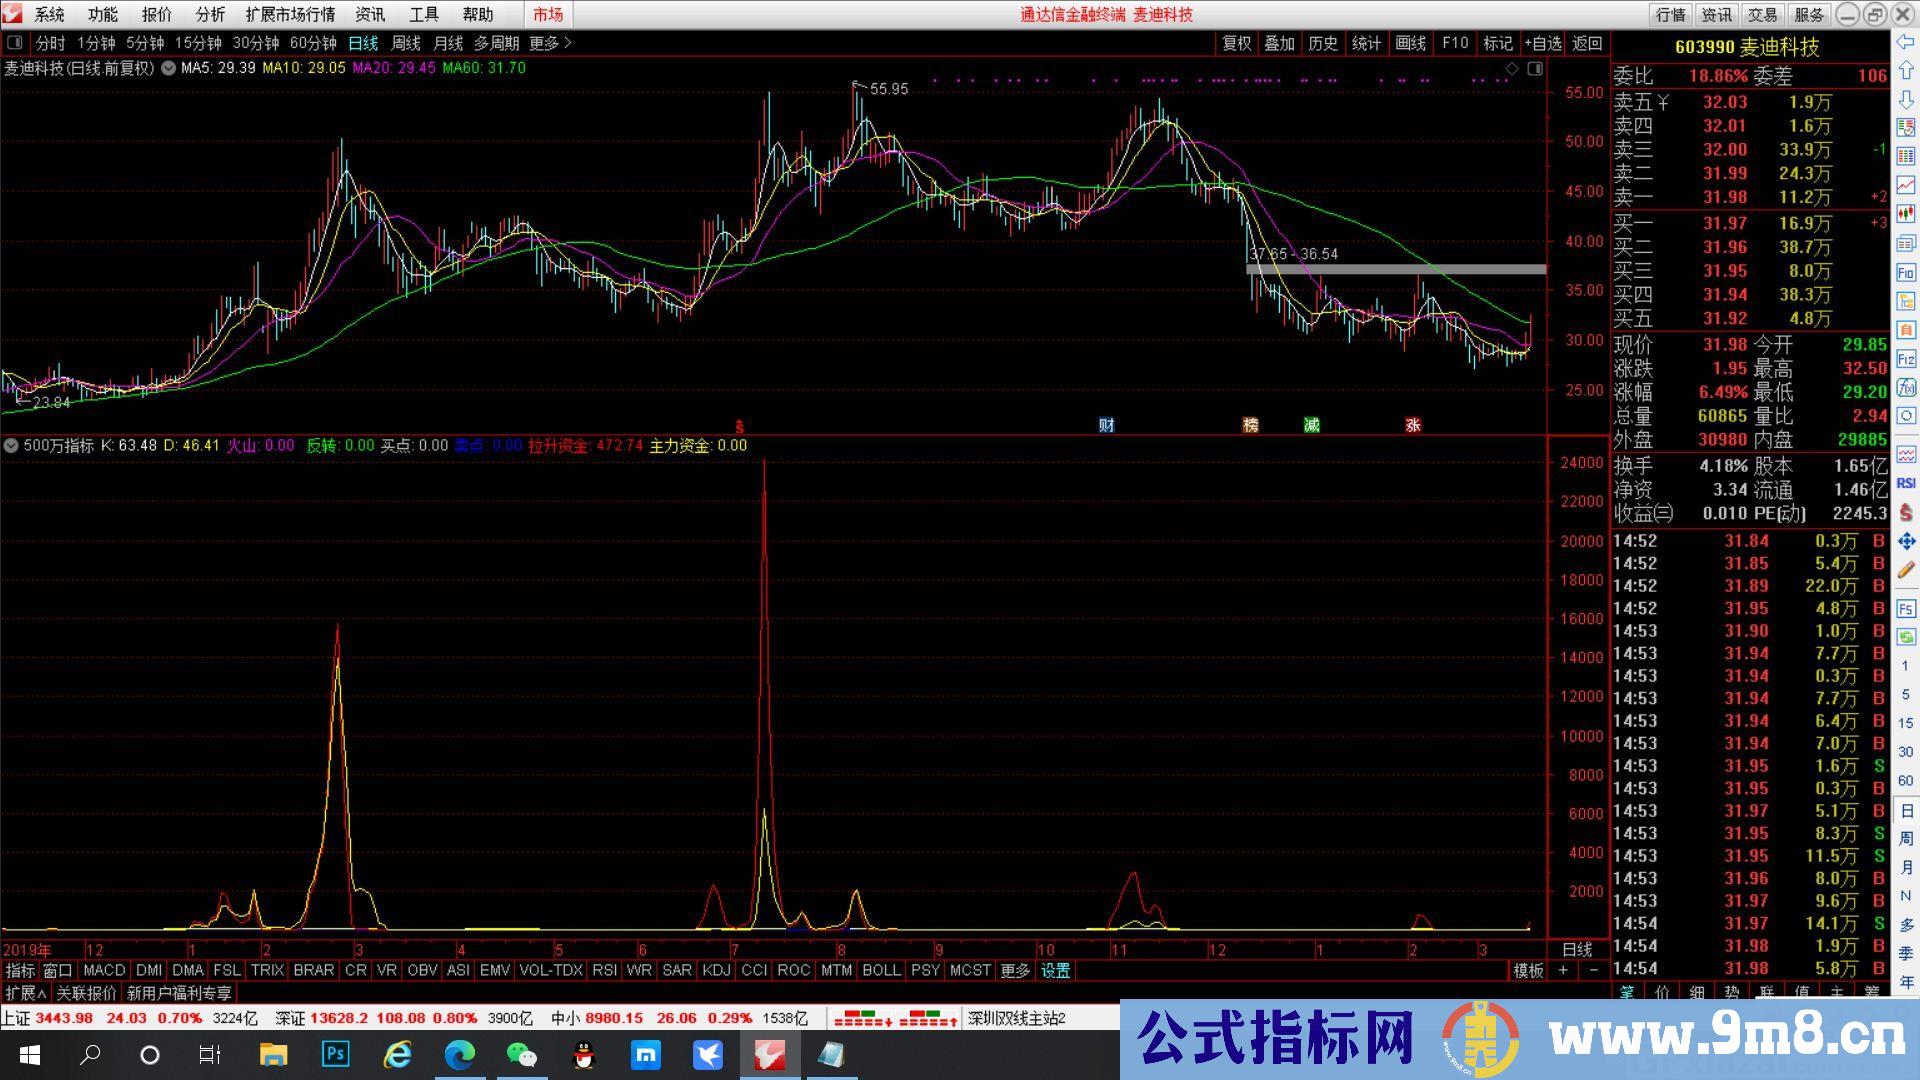This screenshot has height=1080, width=1920.
Task: Click the minus zoom button beside 模板
Action: pyautogui.click(x=1593, y=970)
